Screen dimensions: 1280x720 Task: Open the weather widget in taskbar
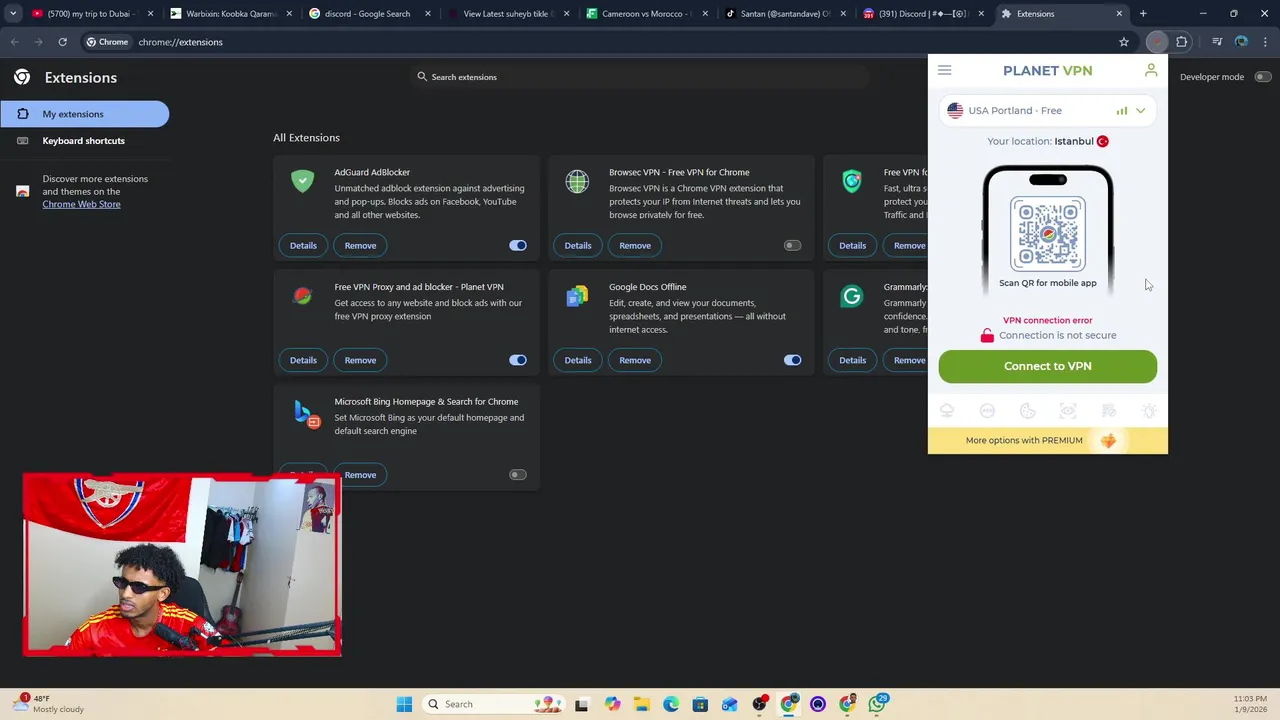(50, 704)
